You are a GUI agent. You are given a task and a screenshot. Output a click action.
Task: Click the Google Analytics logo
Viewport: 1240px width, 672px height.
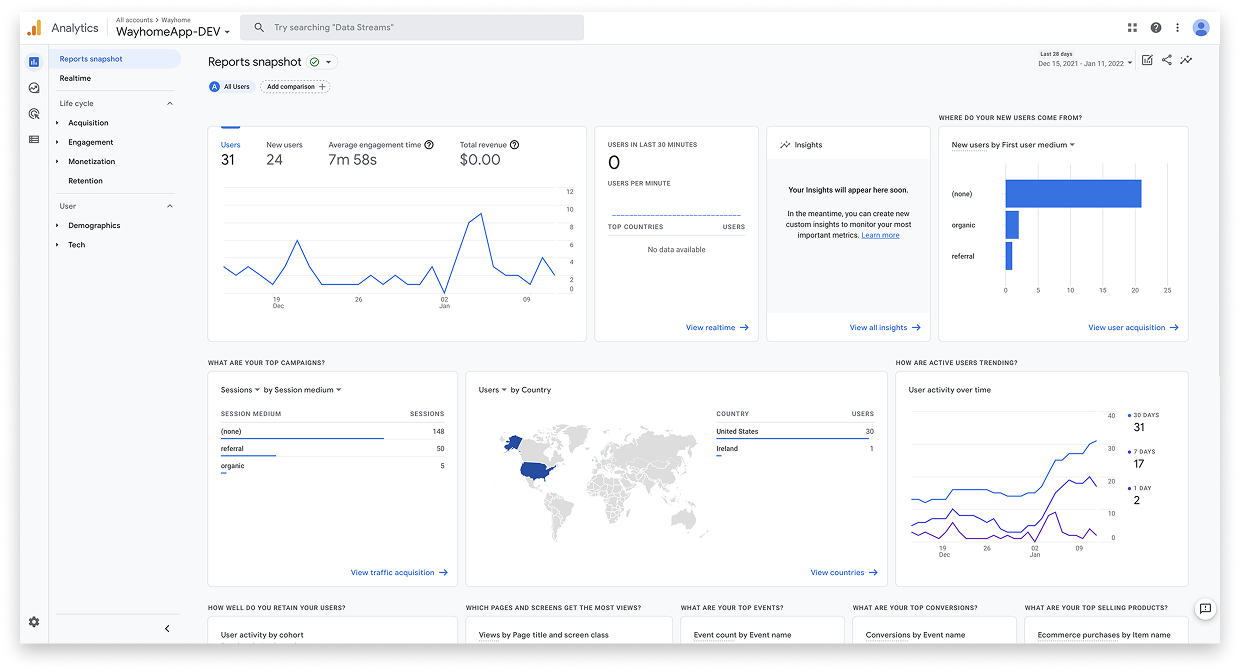[x=34, y=28]
